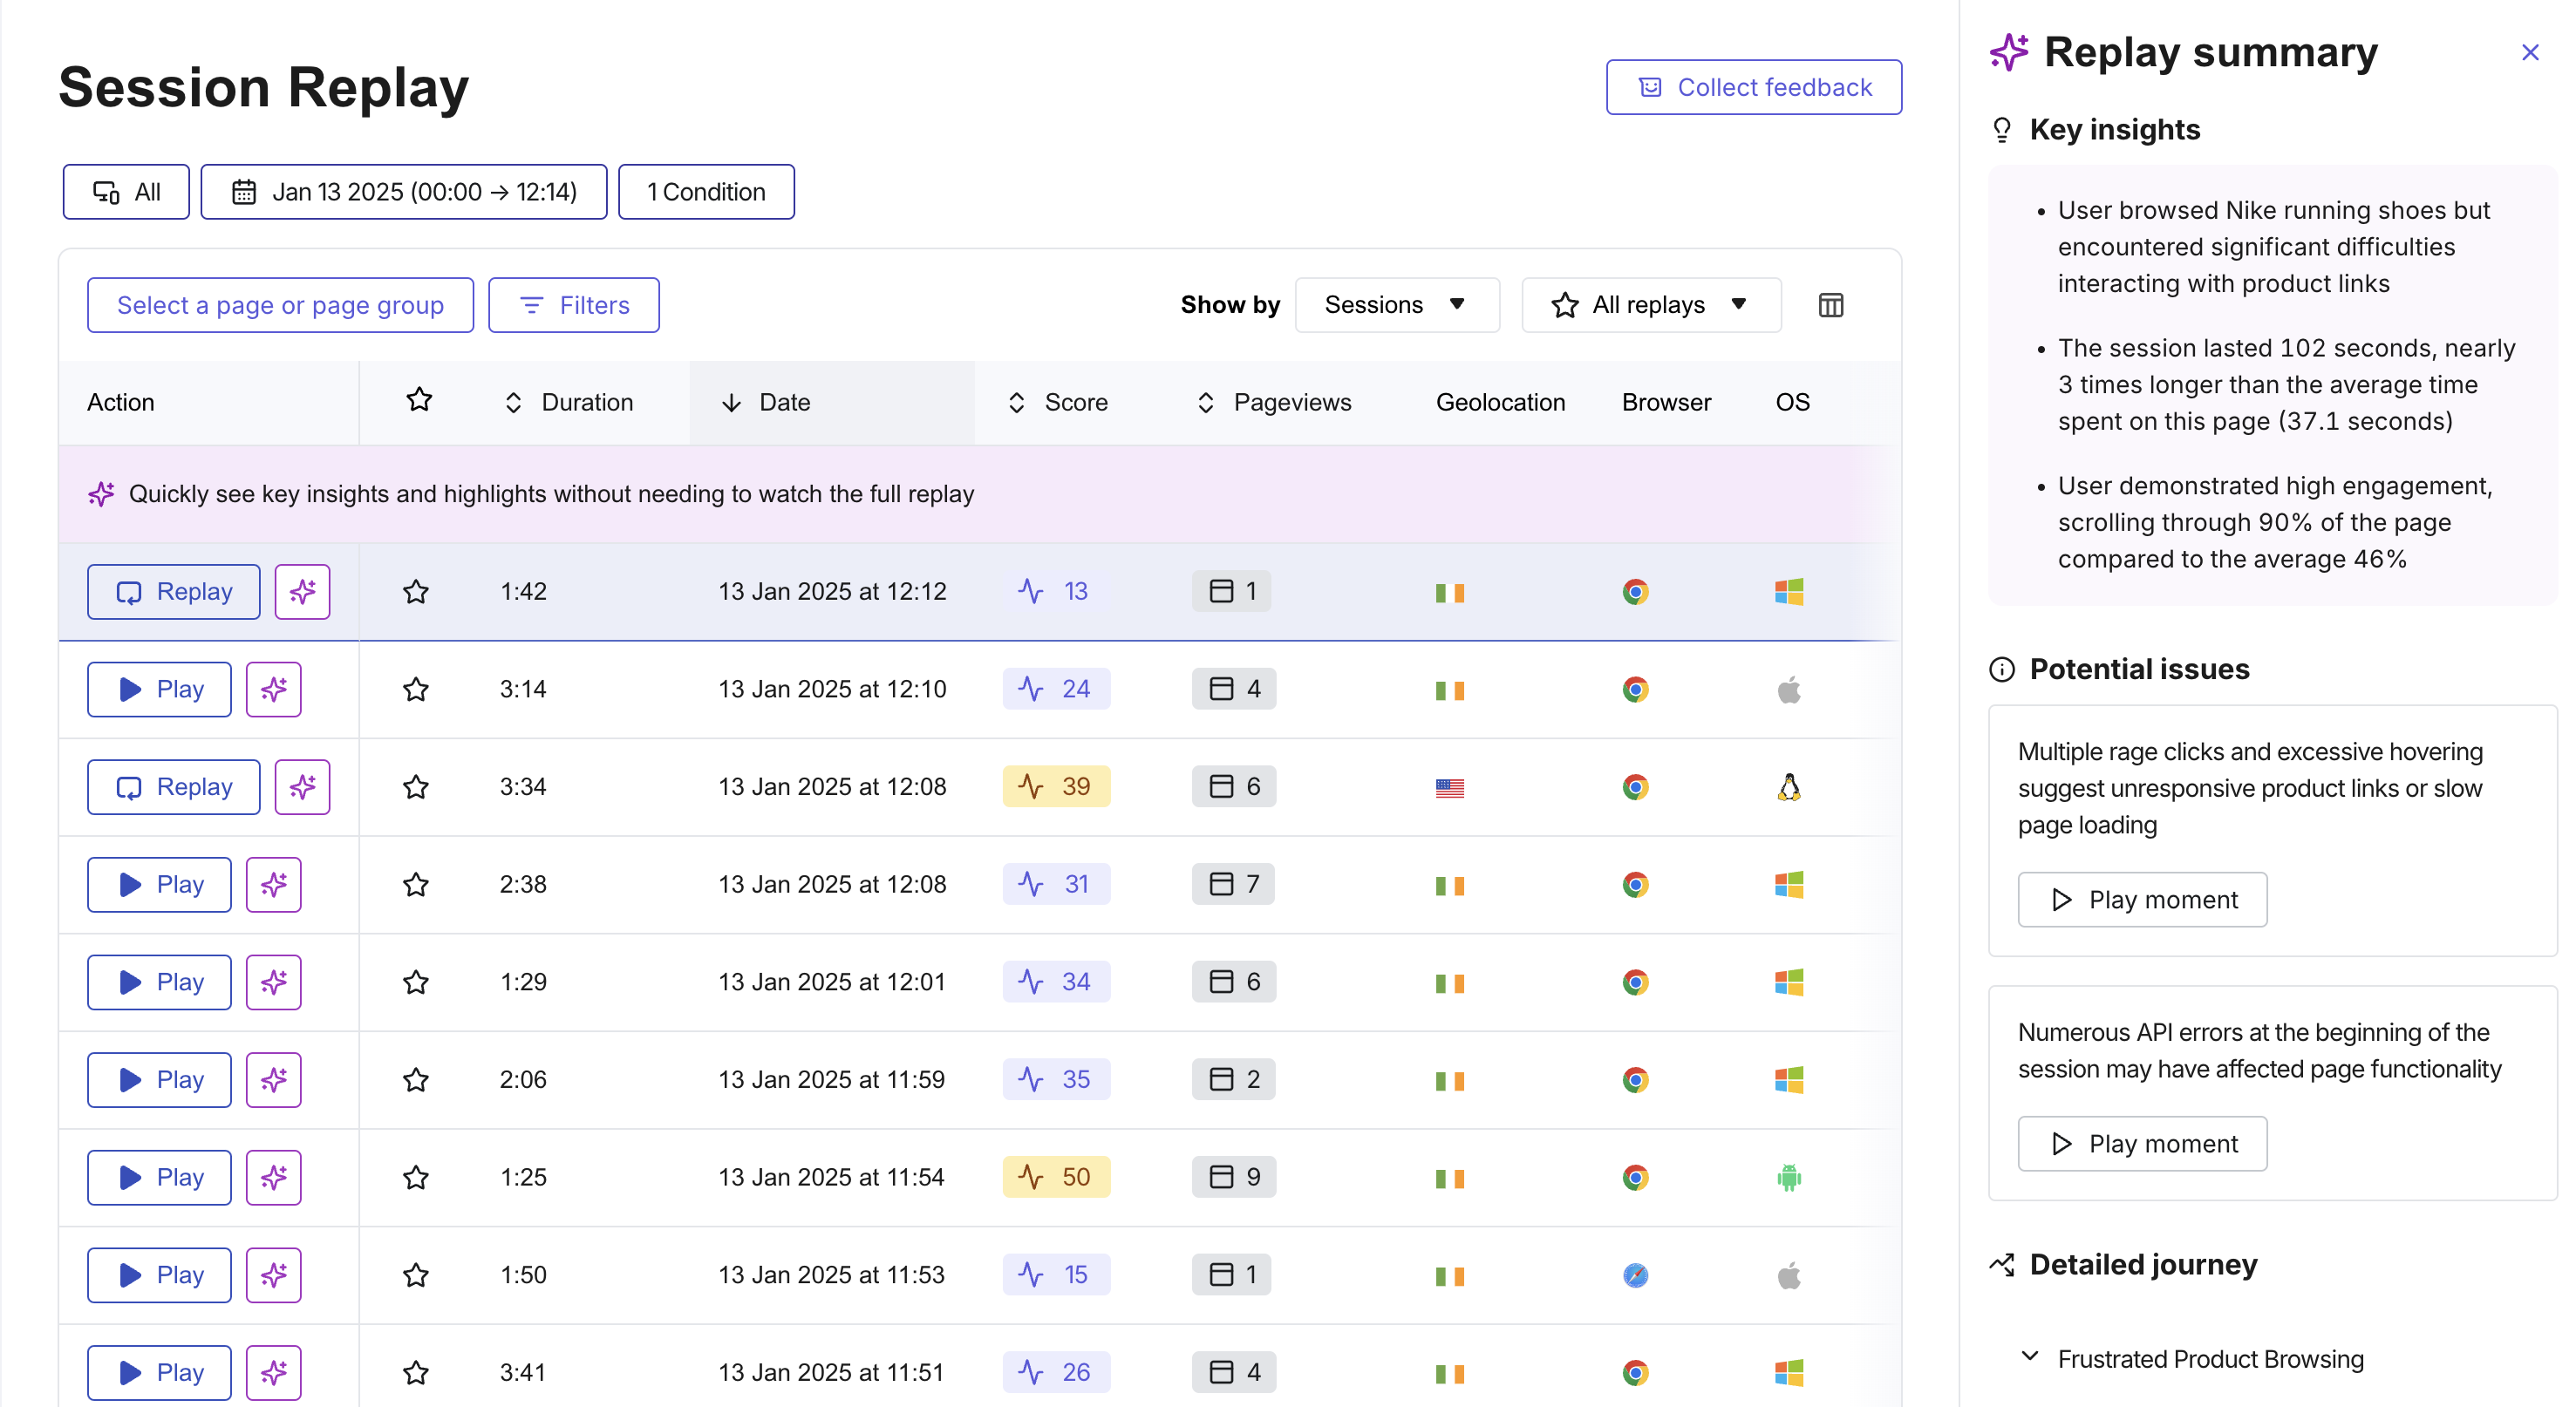Replay the 3:34 duration session

coord(174,787)
